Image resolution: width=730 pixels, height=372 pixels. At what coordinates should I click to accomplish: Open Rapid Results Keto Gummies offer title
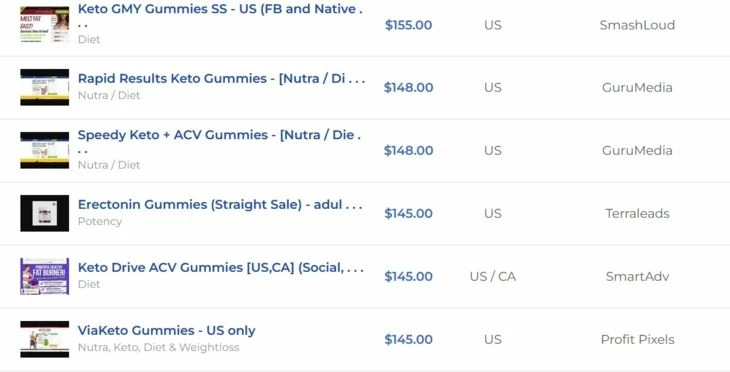click(221, 78)
